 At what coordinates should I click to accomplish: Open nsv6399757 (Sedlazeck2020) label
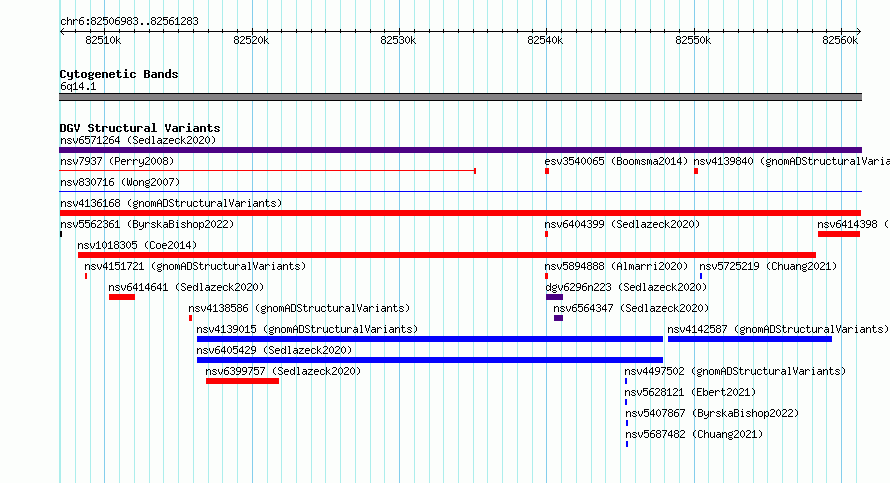(283, 371)
